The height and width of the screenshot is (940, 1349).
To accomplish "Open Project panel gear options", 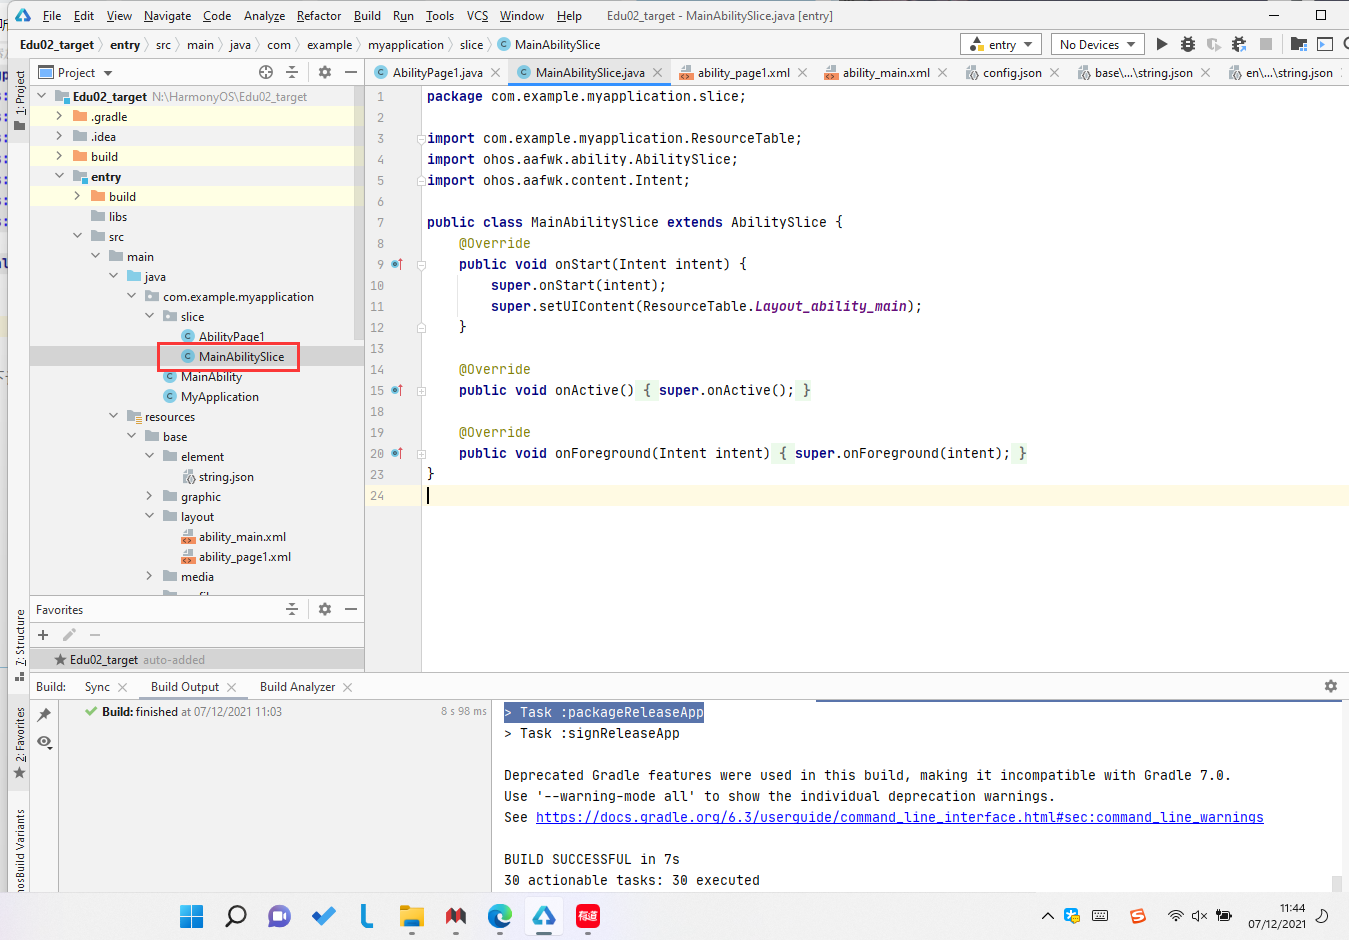I will [325, 72].
